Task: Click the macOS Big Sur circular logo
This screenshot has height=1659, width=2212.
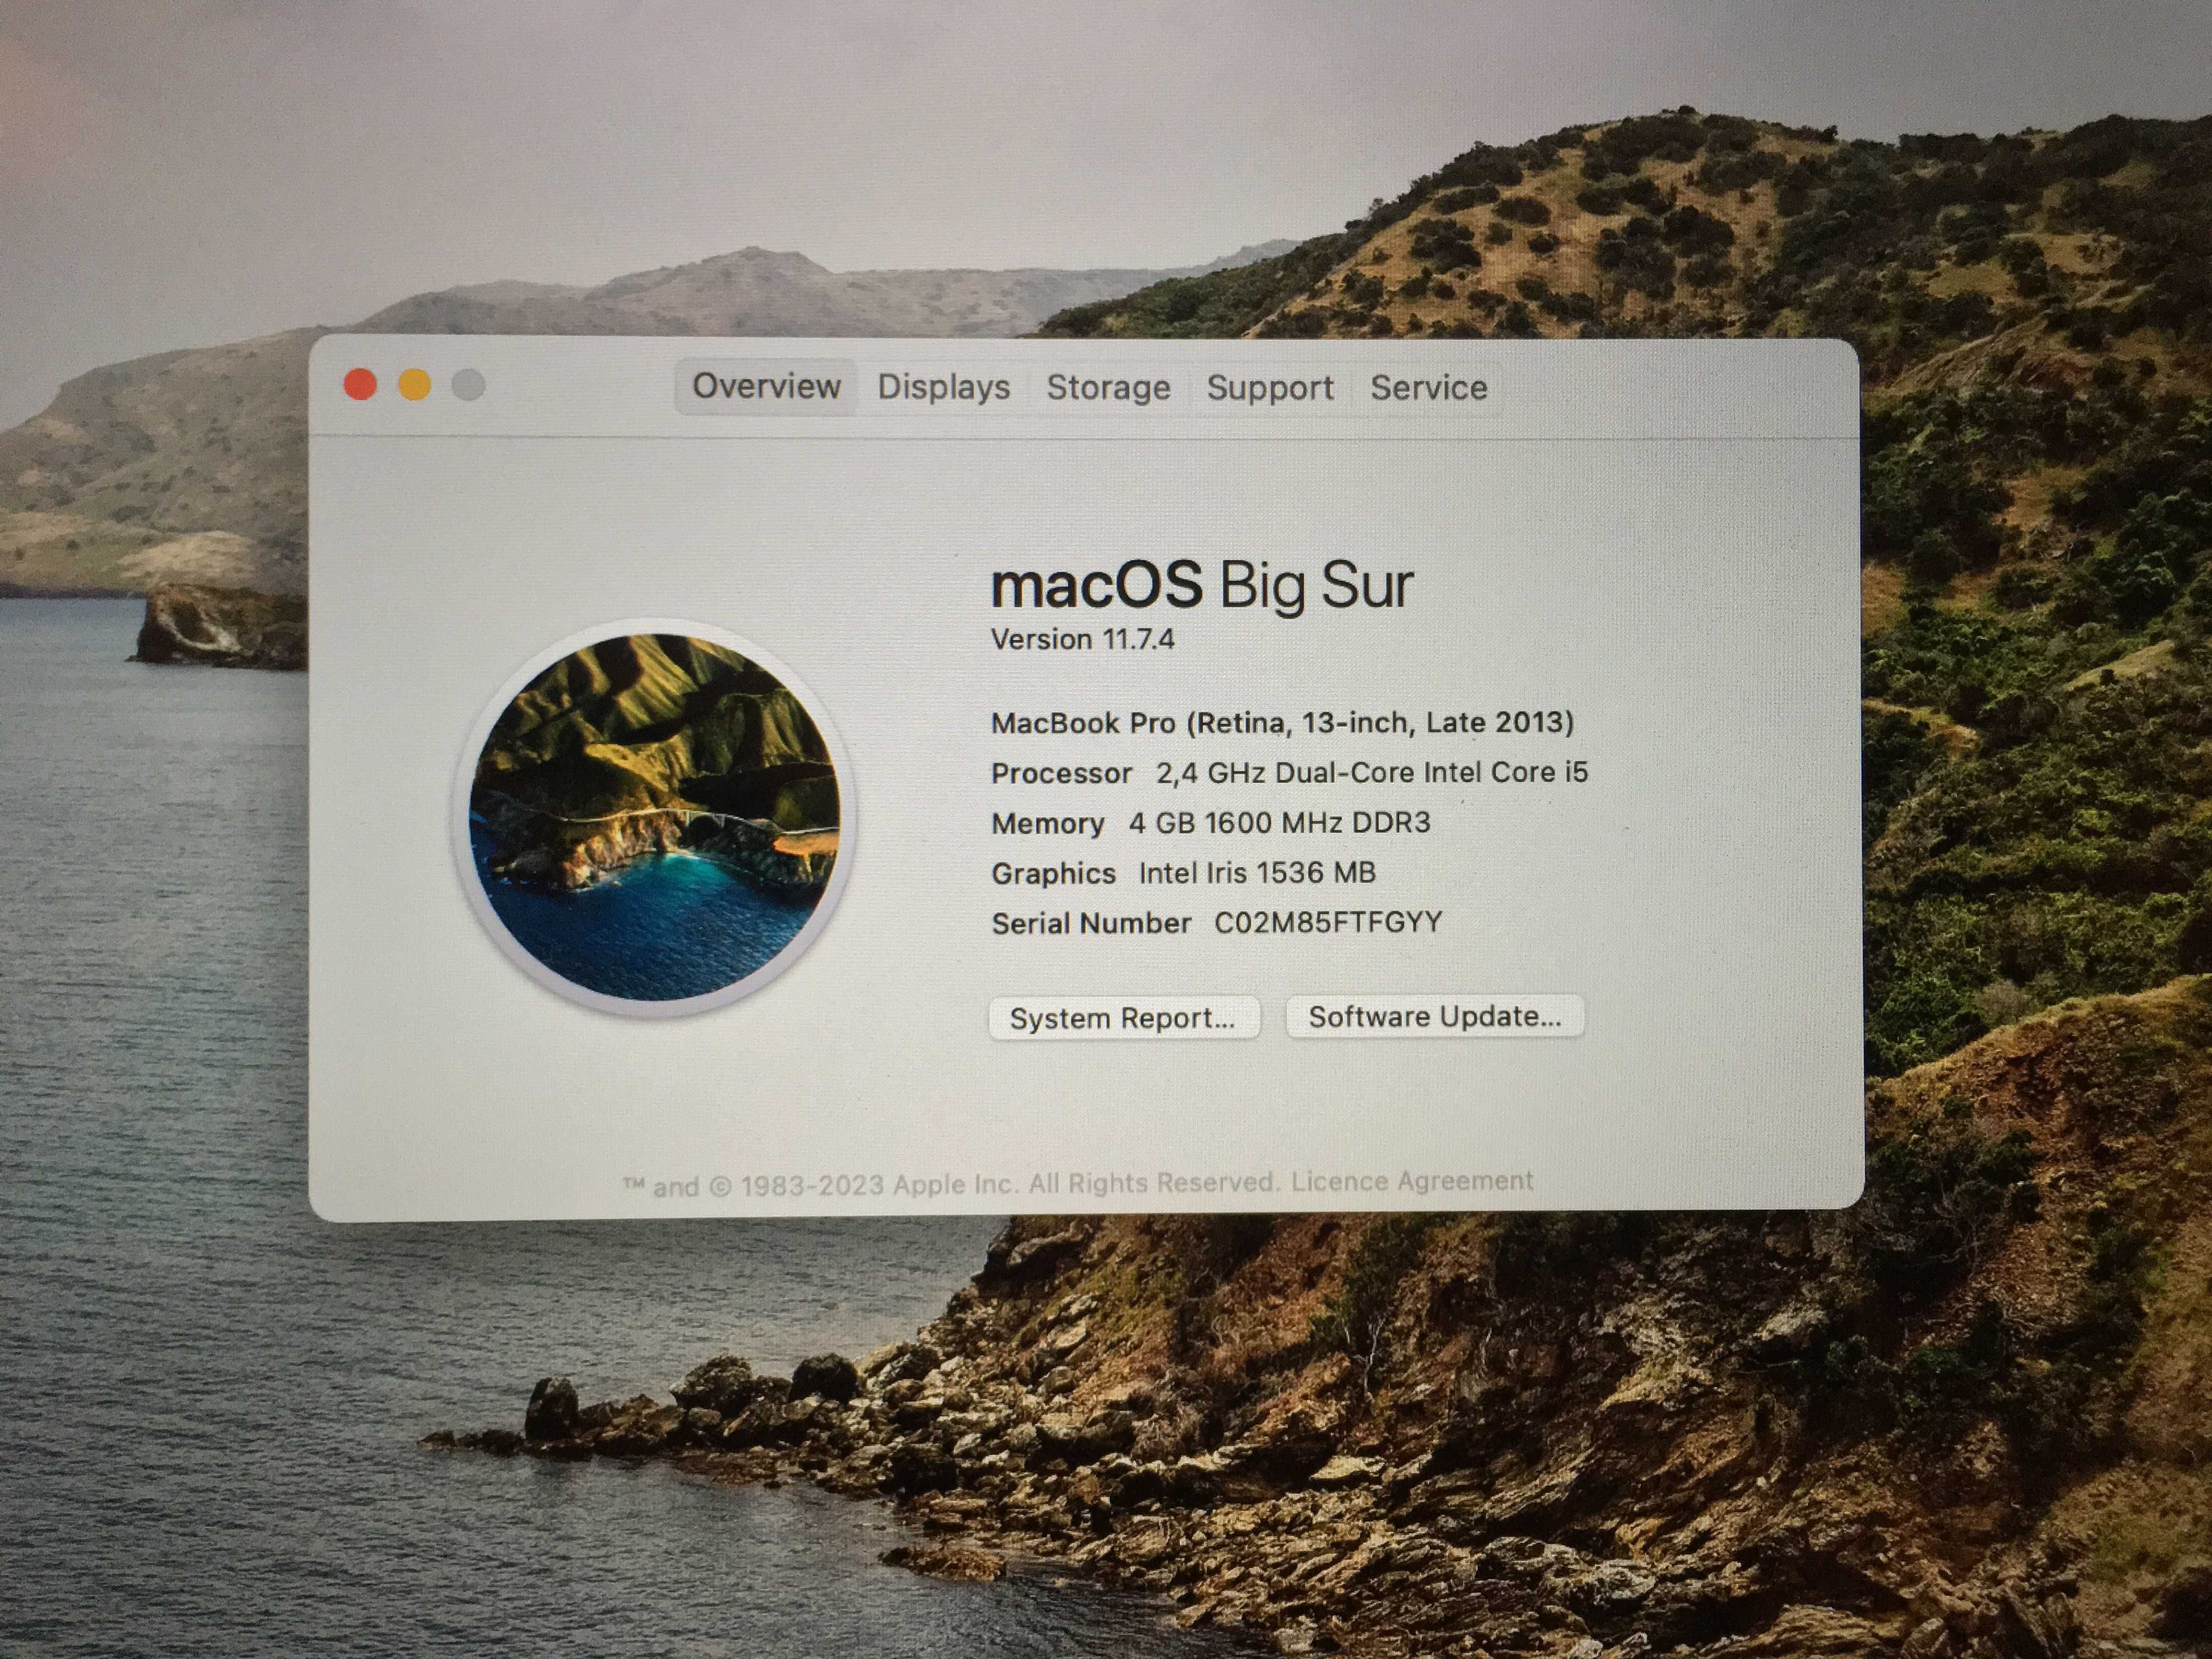Action: point(654,817)
